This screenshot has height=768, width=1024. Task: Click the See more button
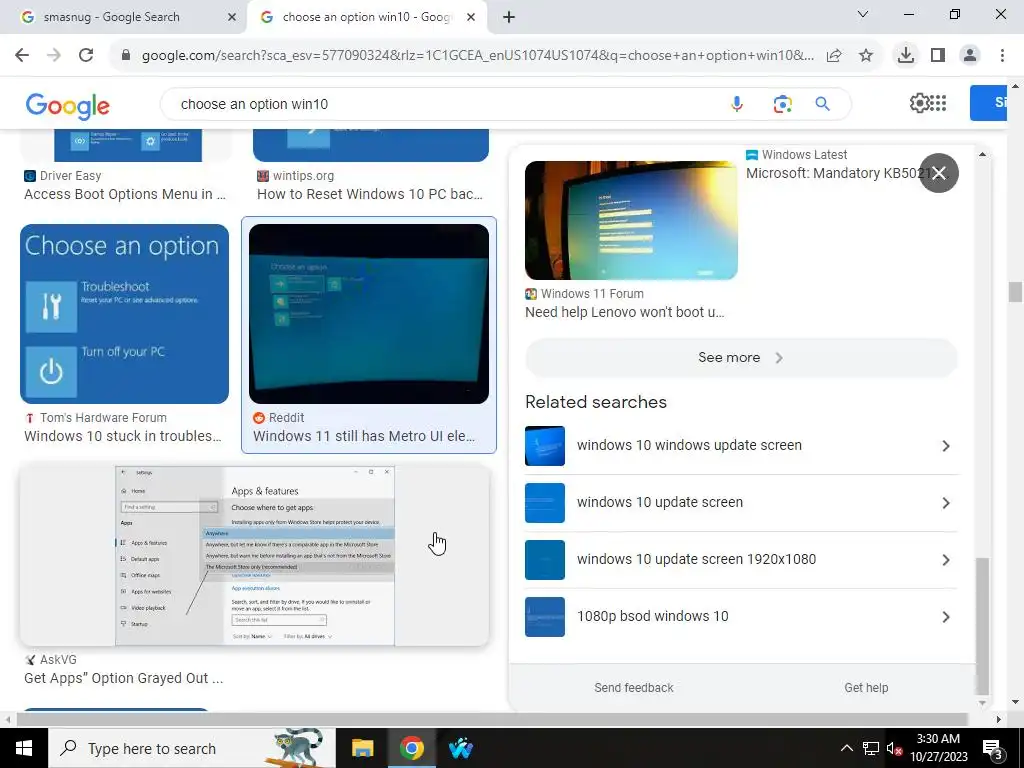coord(741,358)
